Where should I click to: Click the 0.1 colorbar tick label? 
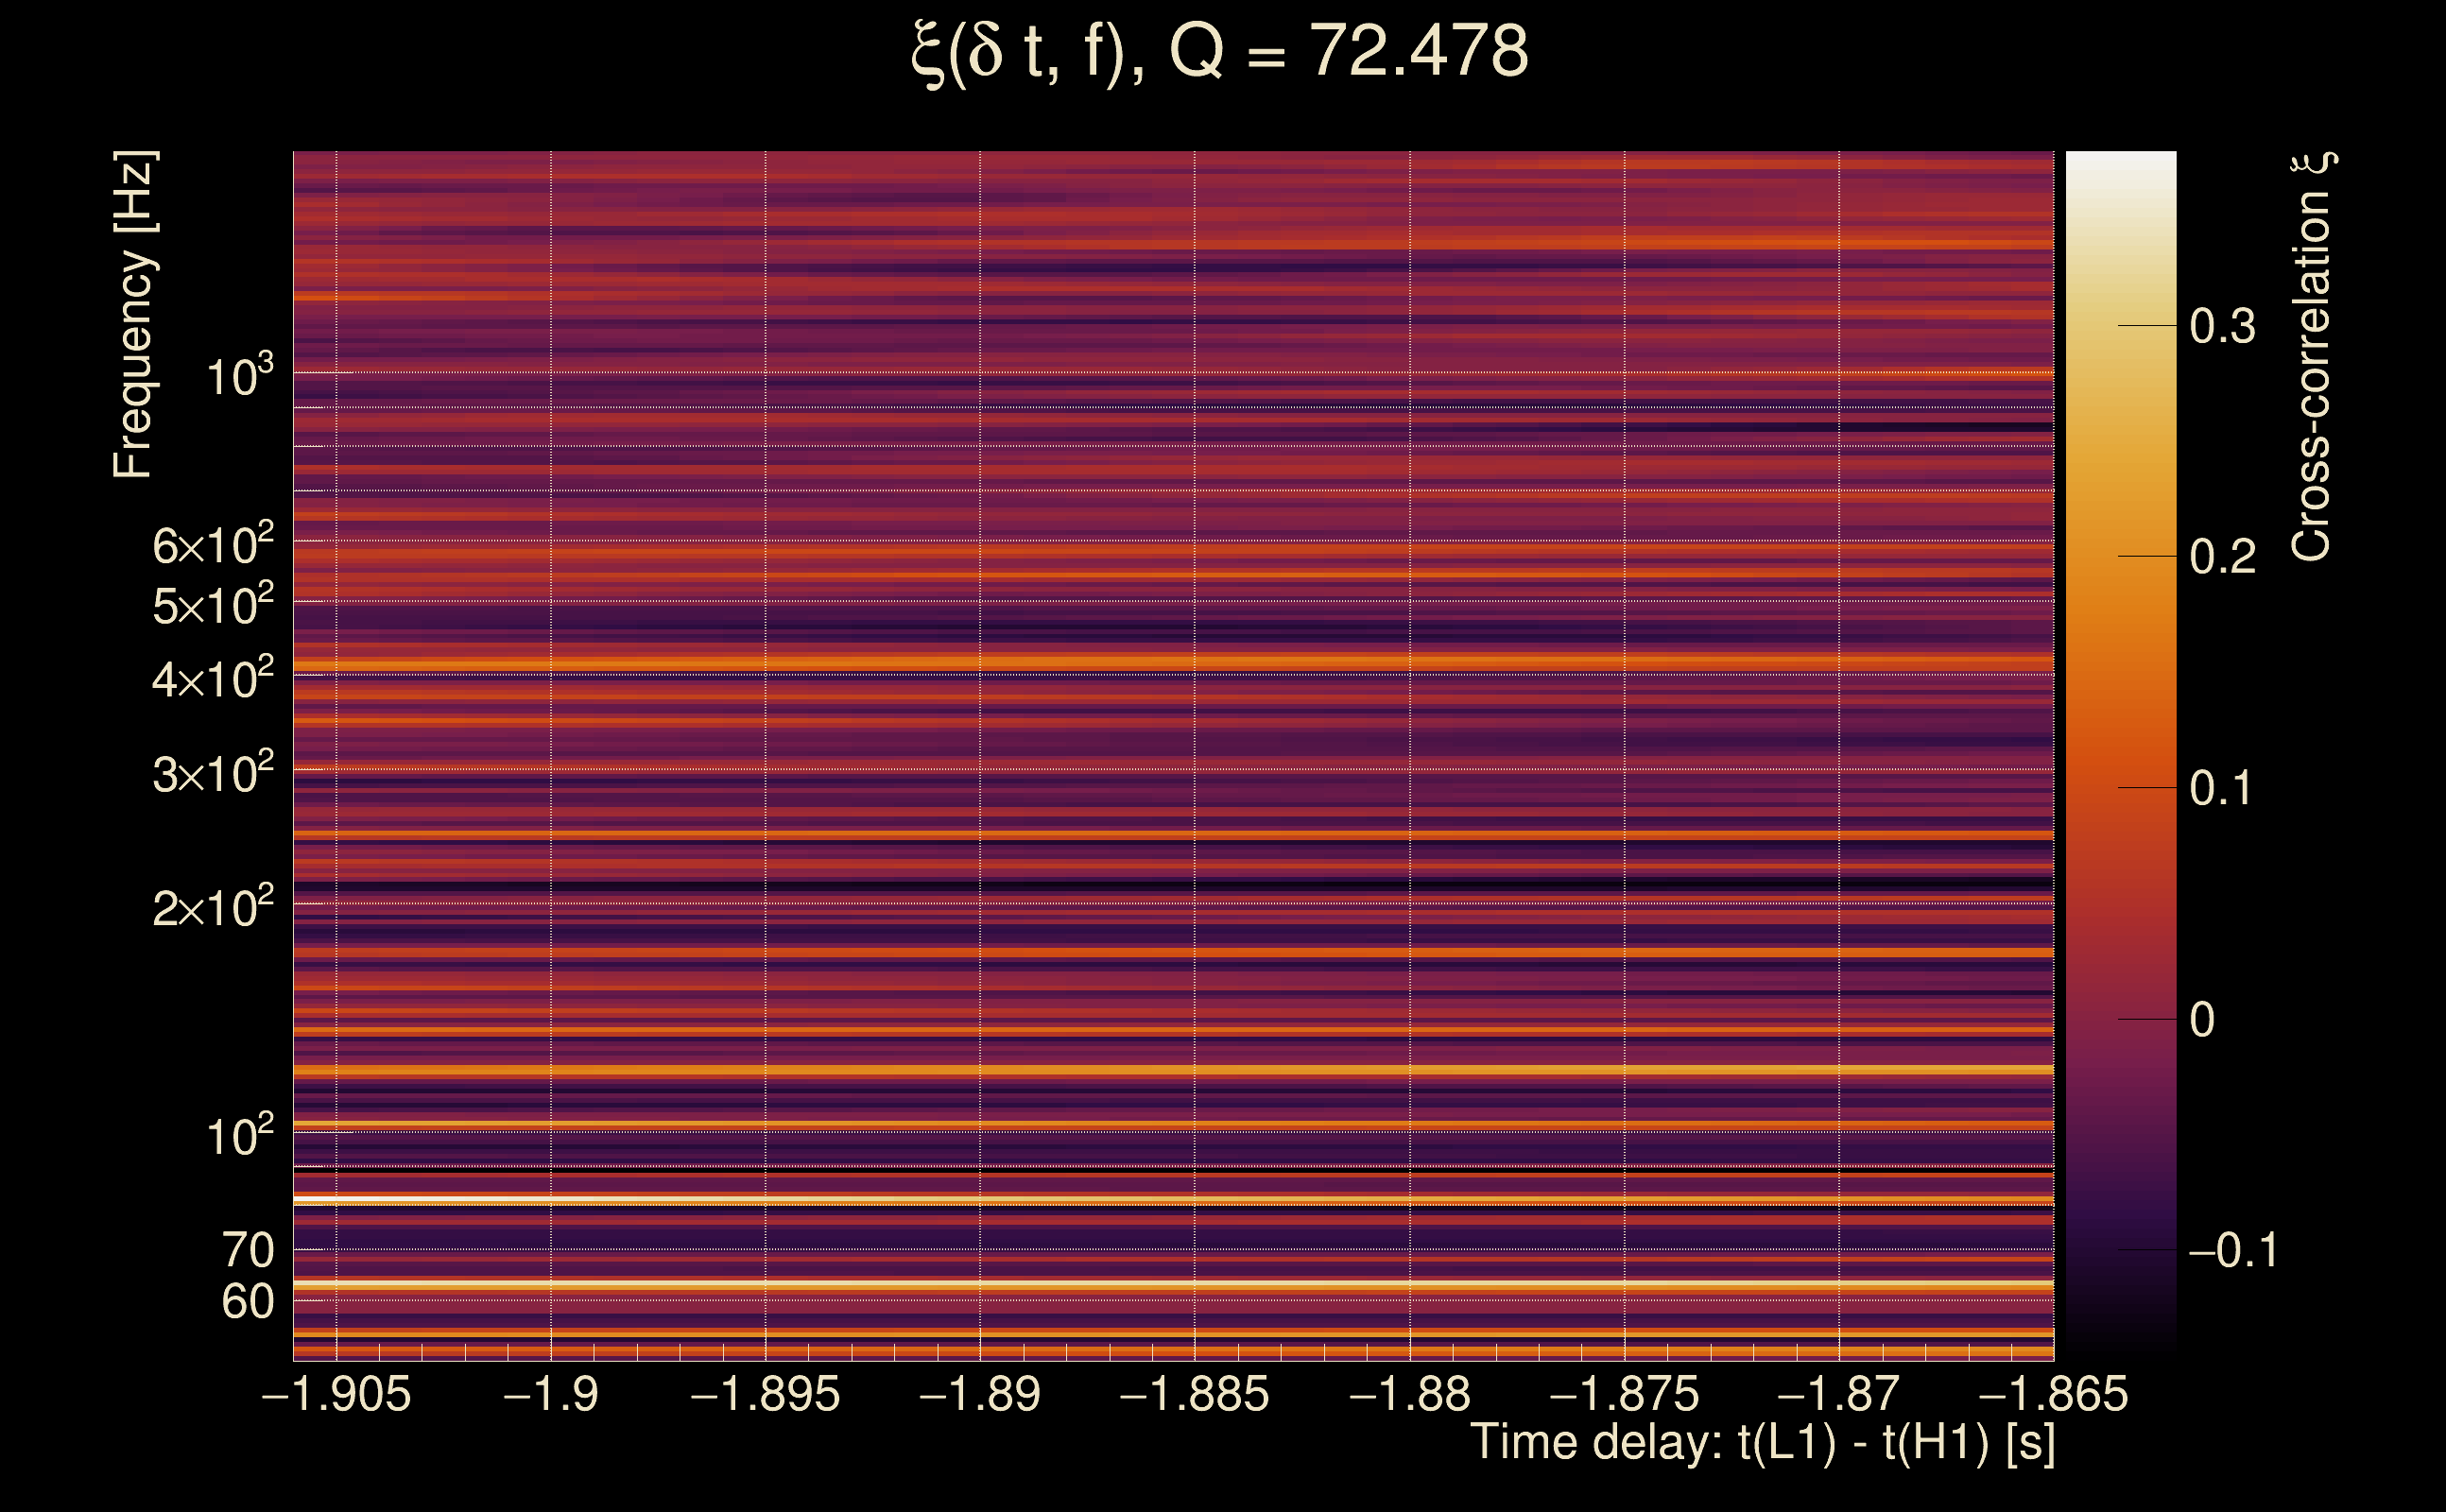click(x=2222, y=788)
